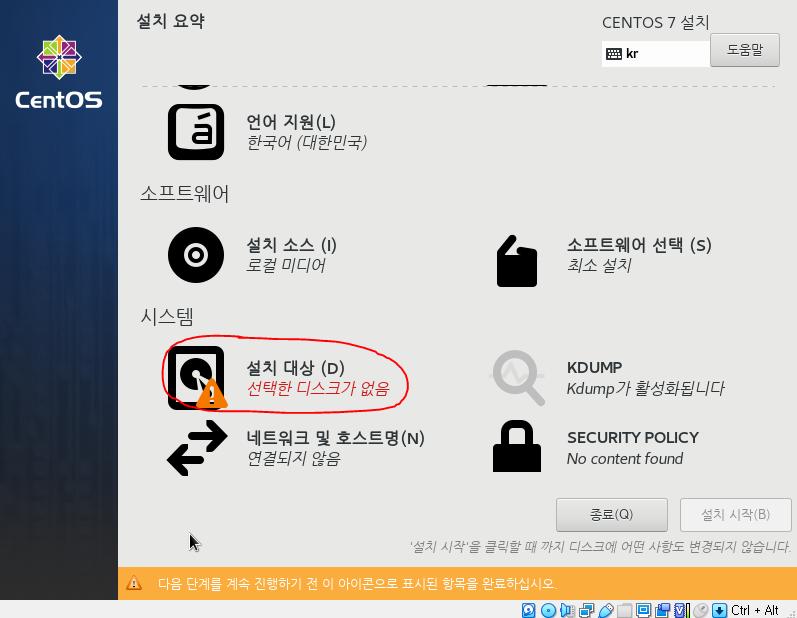
Task: Click the warning triangle icon in the orange bar
Action: [x=134, y=583]
